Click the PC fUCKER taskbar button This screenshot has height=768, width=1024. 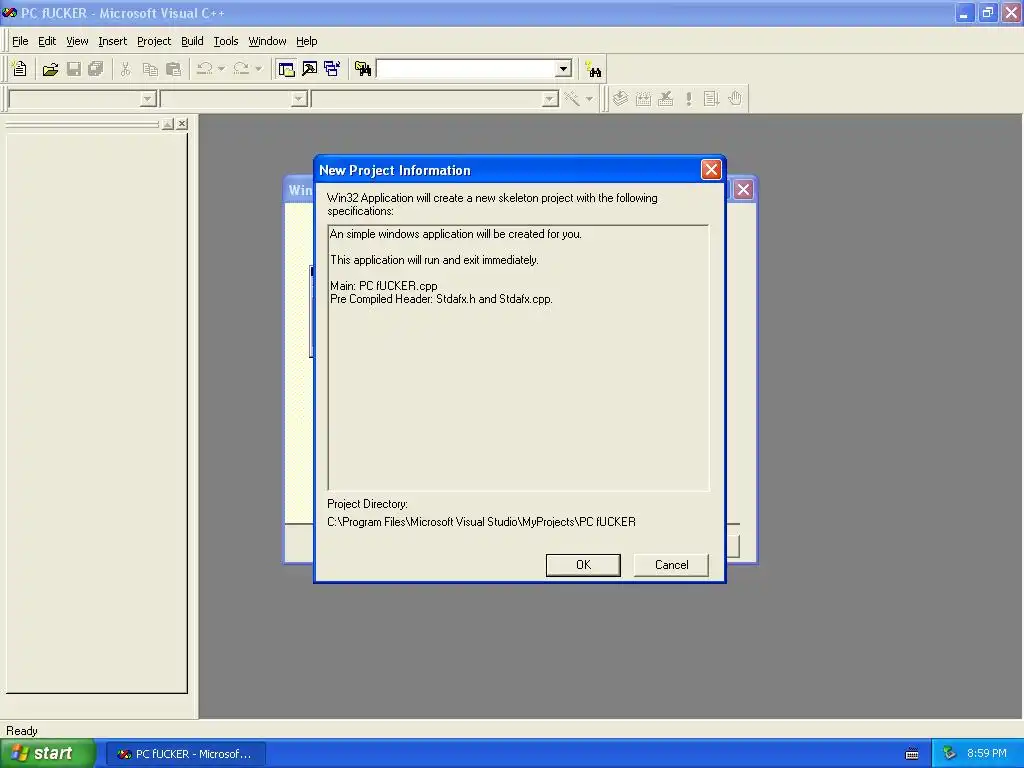[185, 754]
